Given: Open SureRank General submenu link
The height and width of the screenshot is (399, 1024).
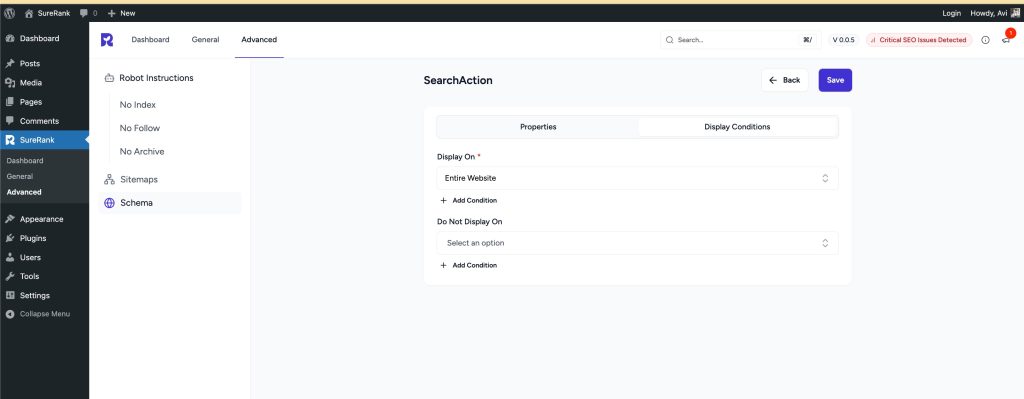Looking at the screenshot, I should click(20, 176).
